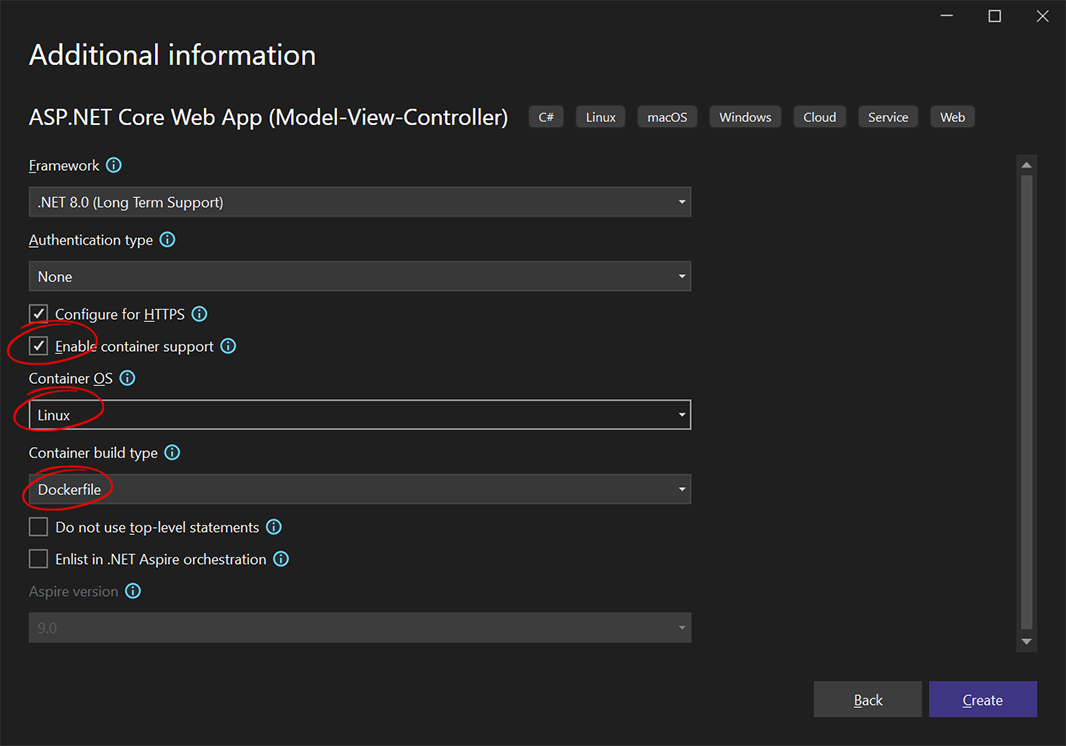The image size is (1066, 746).
Task: Open the Framework info tooltip icon
Action: 114,165
